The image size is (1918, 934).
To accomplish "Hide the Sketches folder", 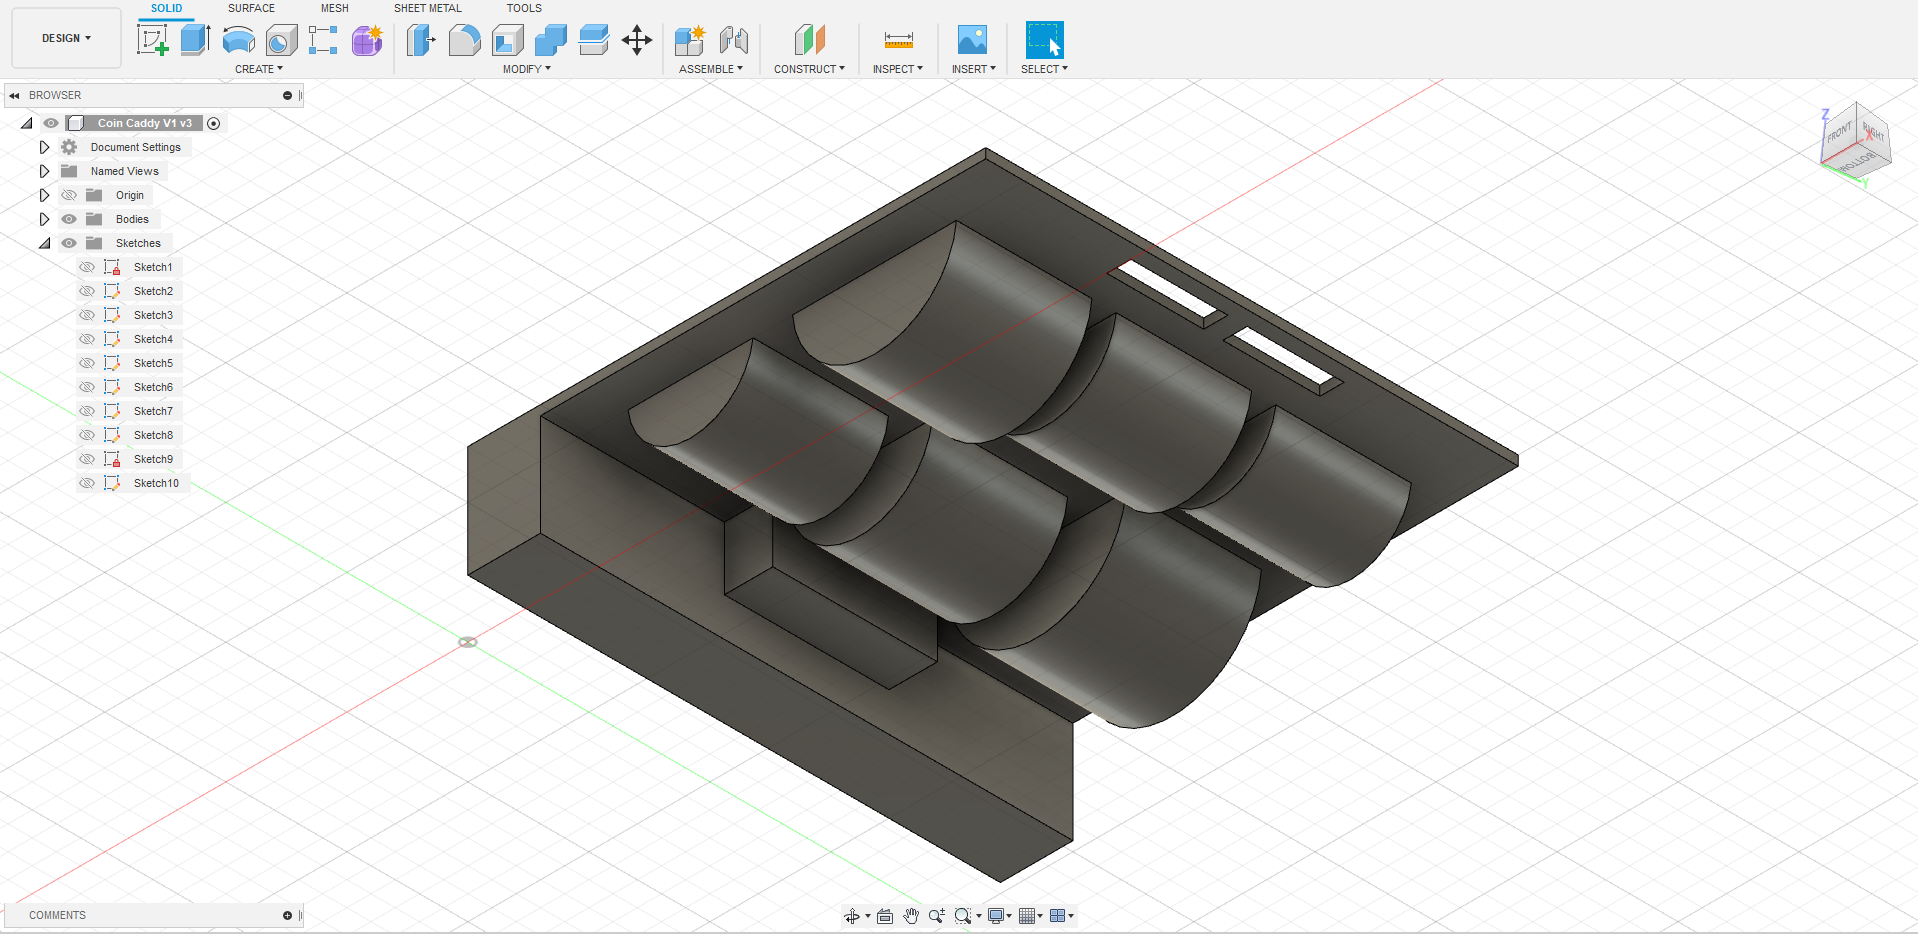I will tap(69, 243).
